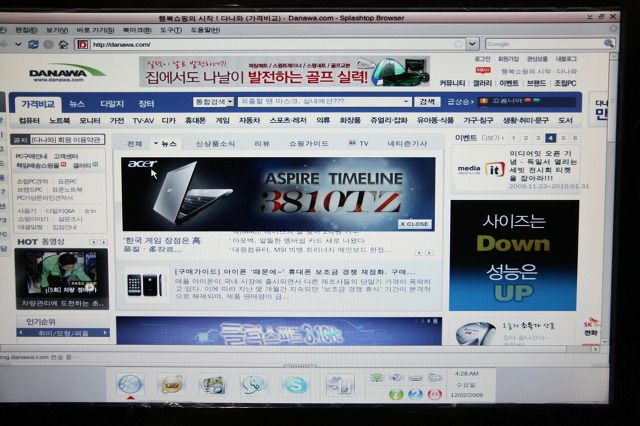
Task: Click the browser reload button
Action: [33, 44]
